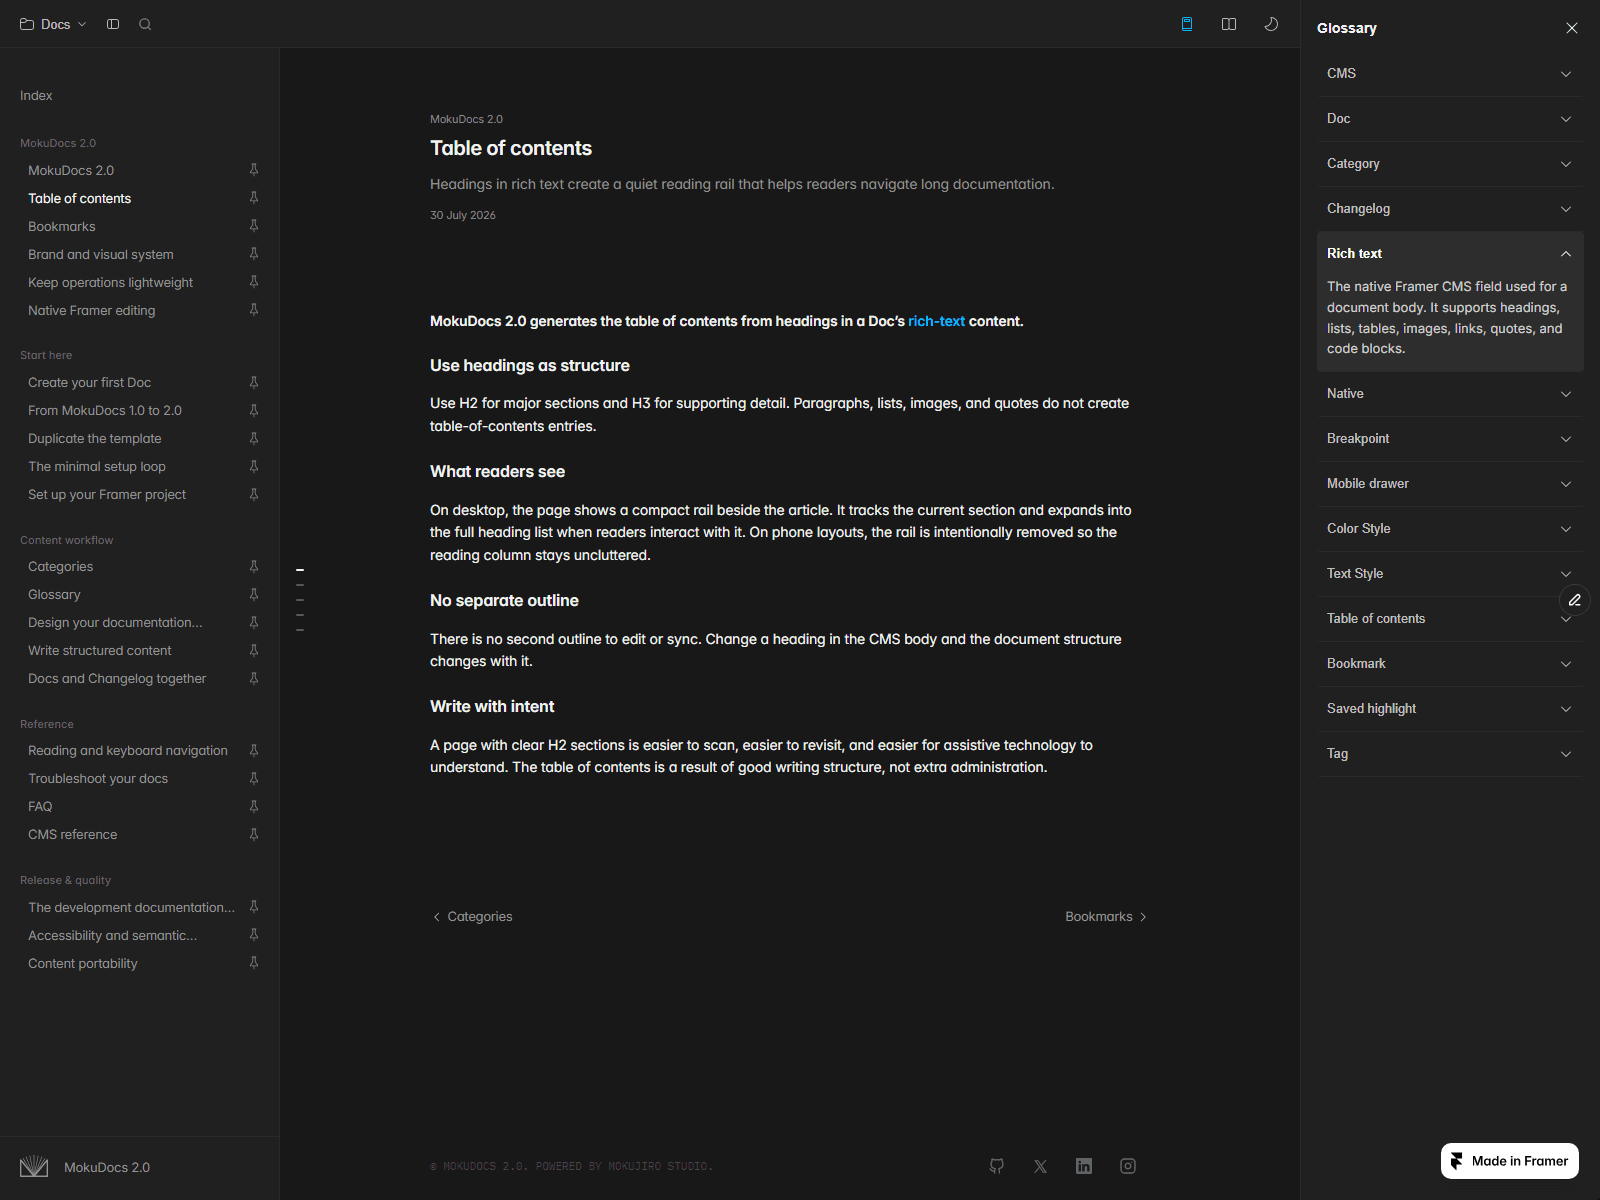Viewport: 1600px width, 1200px height.
Task: Click the Made in Framer badge
Action: point(1510,1161)
